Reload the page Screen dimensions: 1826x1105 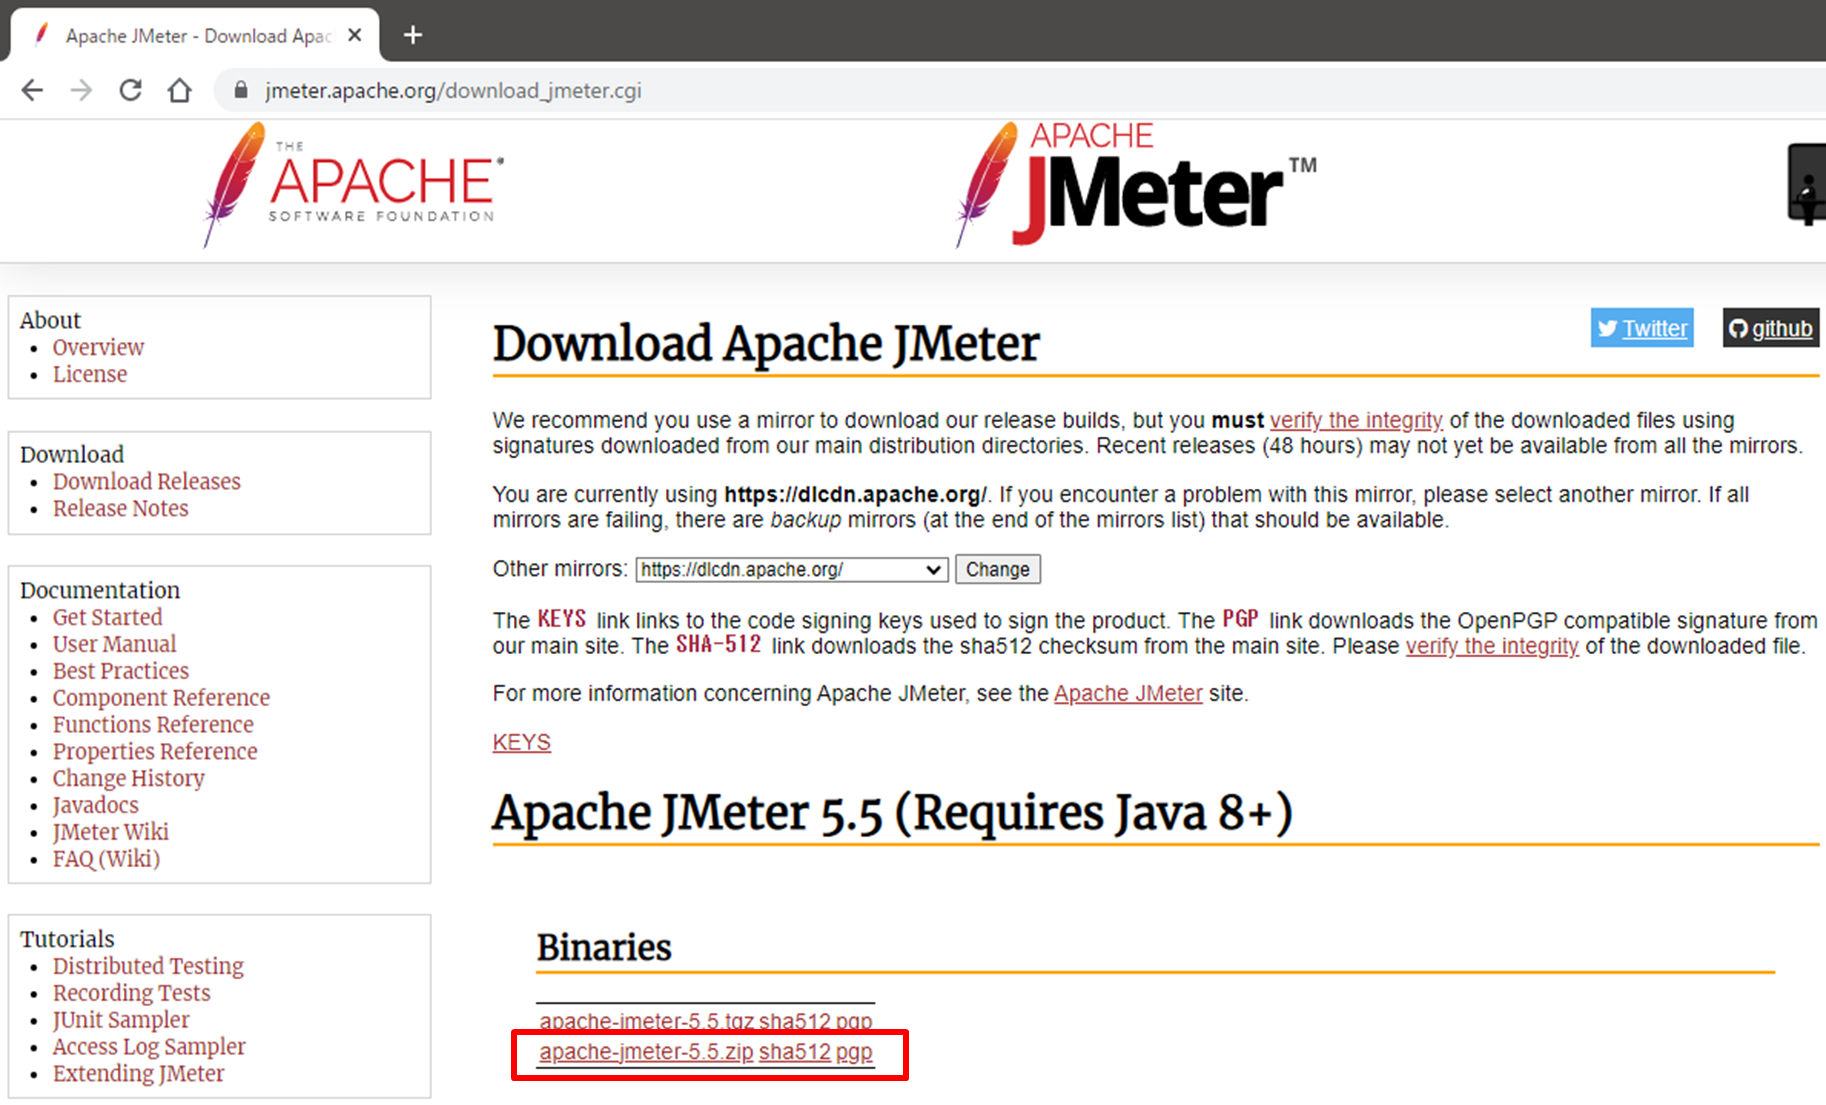point(130,90)
